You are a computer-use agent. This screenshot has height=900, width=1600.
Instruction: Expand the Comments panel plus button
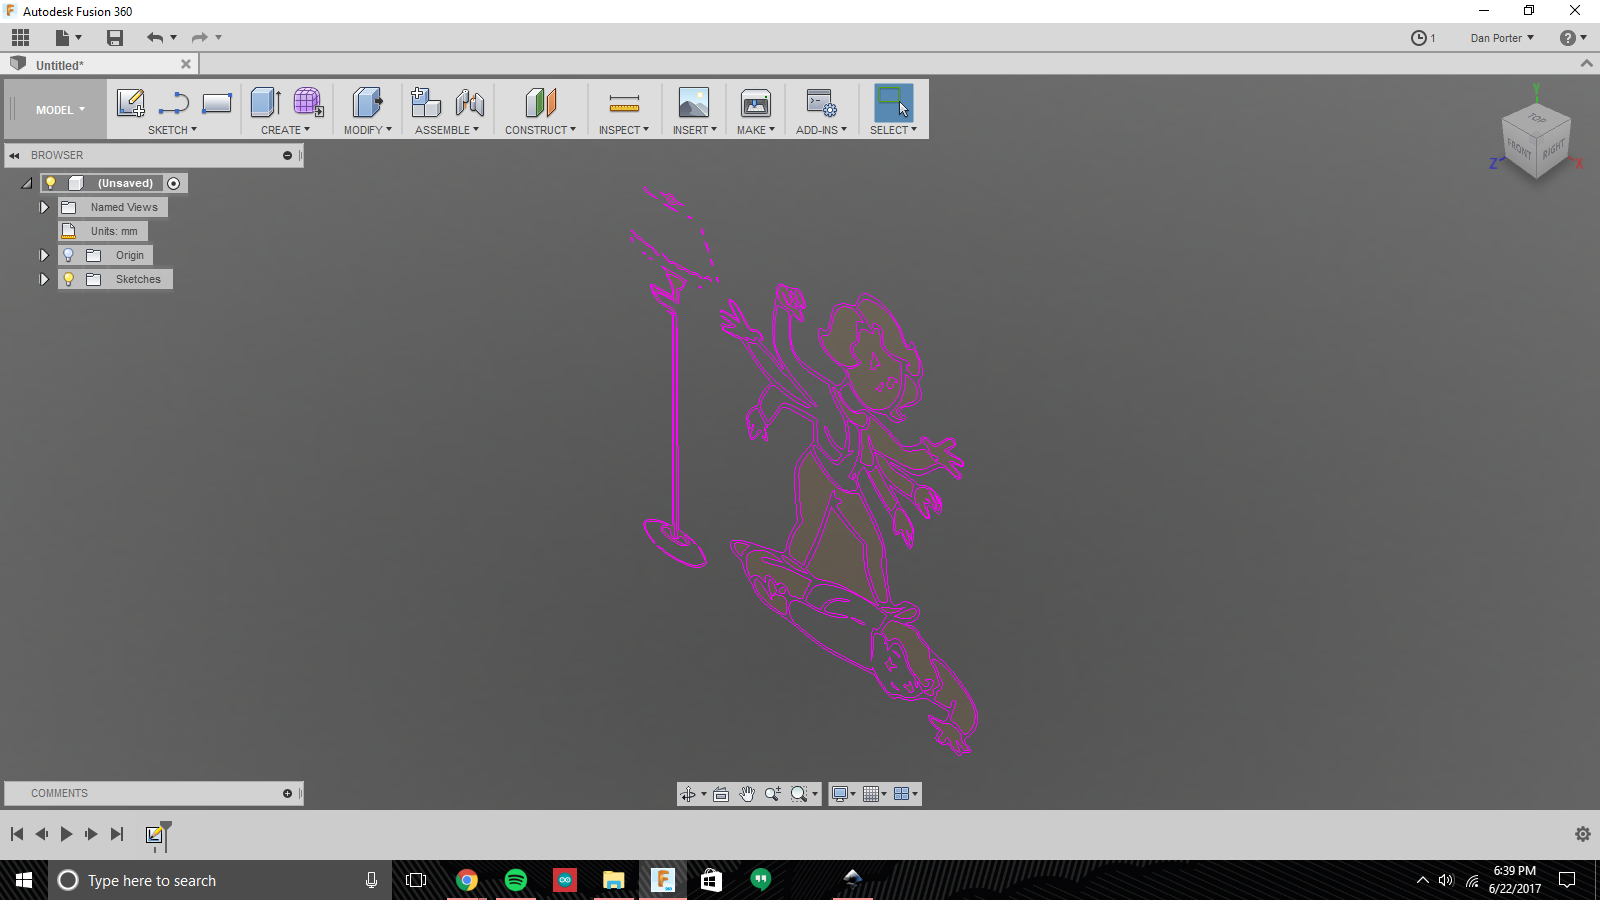click(287, 794)
